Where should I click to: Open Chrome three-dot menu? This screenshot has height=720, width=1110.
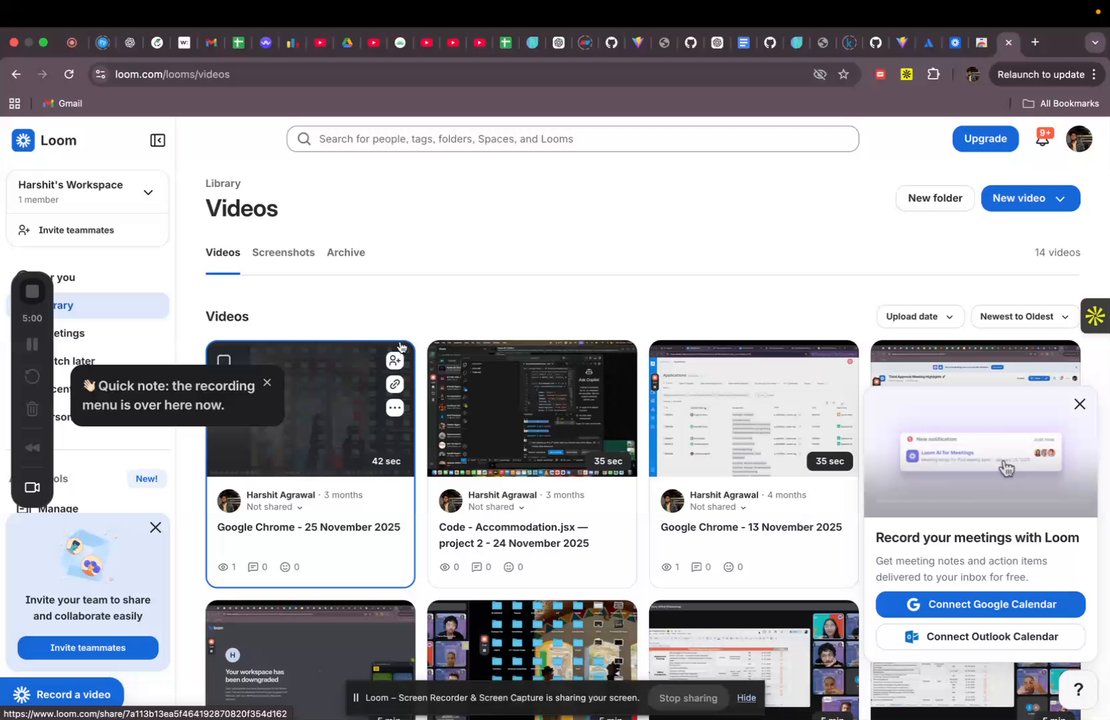point(1094,74)
